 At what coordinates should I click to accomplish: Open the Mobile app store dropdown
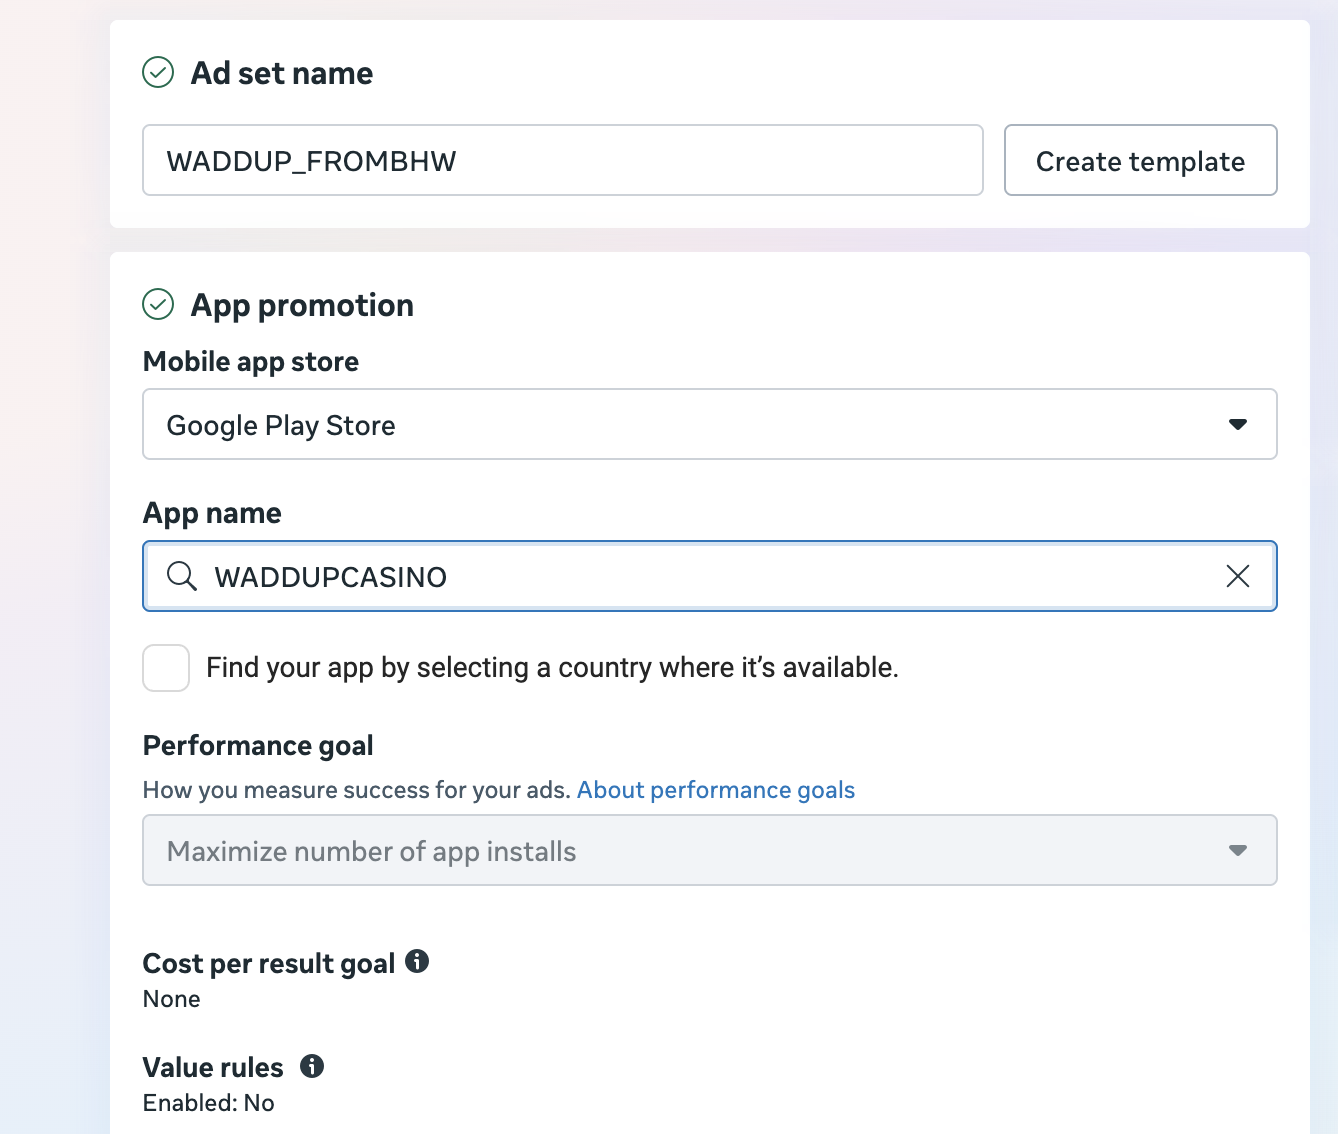[x=710, y=424]
